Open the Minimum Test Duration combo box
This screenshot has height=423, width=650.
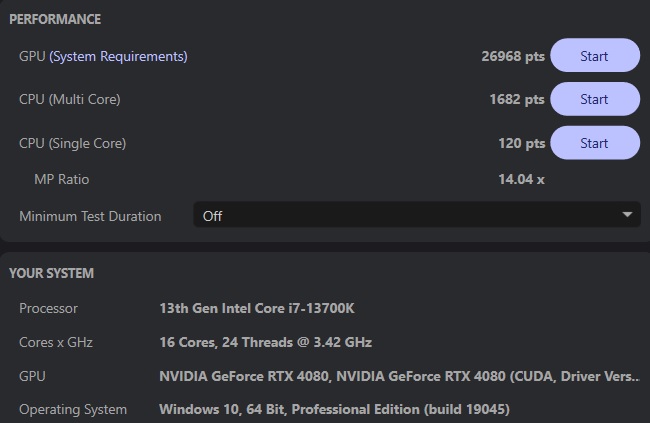pos(410,215)
